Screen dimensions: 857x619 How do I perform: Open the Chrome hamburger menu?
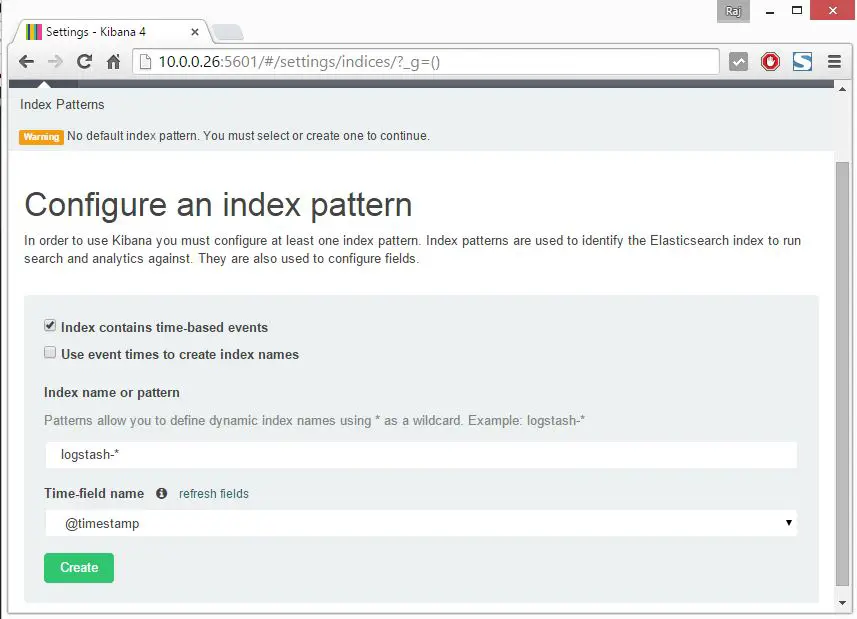pos(835,62)
